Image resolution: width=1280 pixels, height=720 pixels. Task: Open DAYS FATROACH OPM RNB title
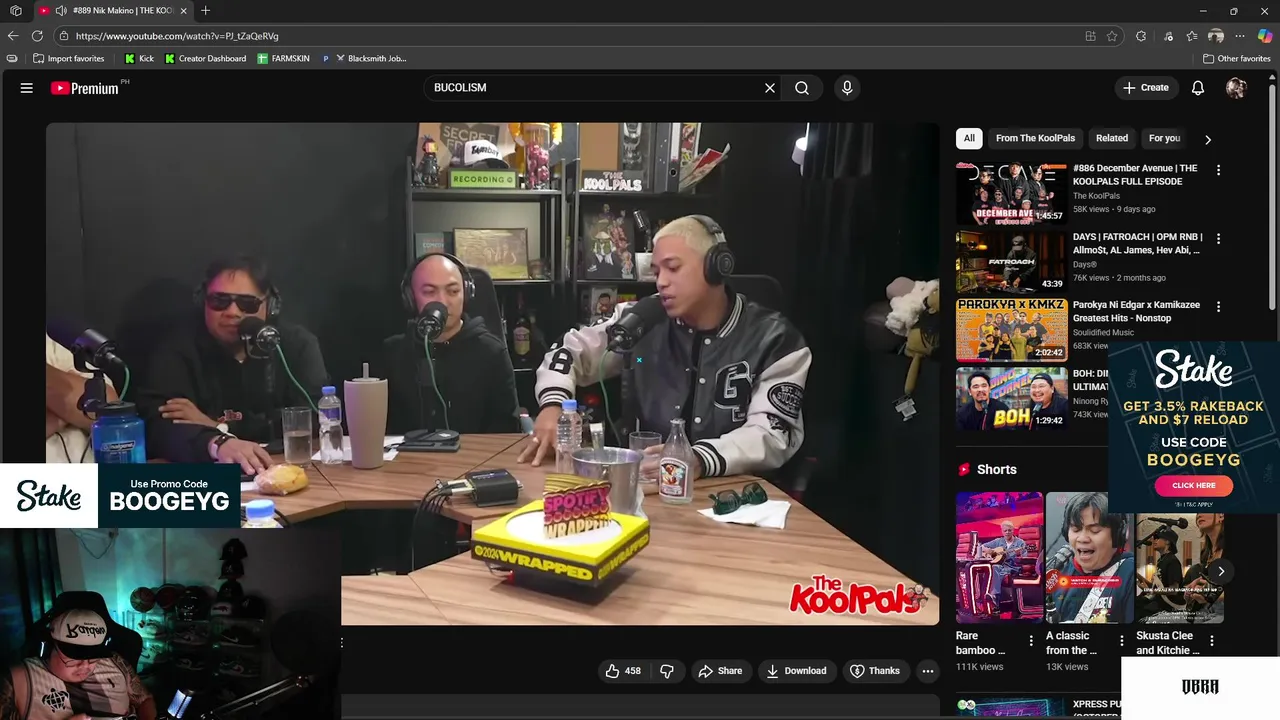click(1138, 243)
